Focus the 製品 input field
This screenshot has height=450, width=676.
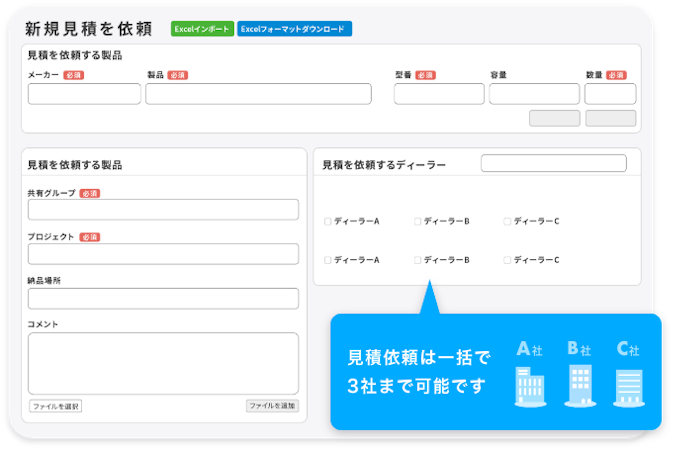pos(258,94)
